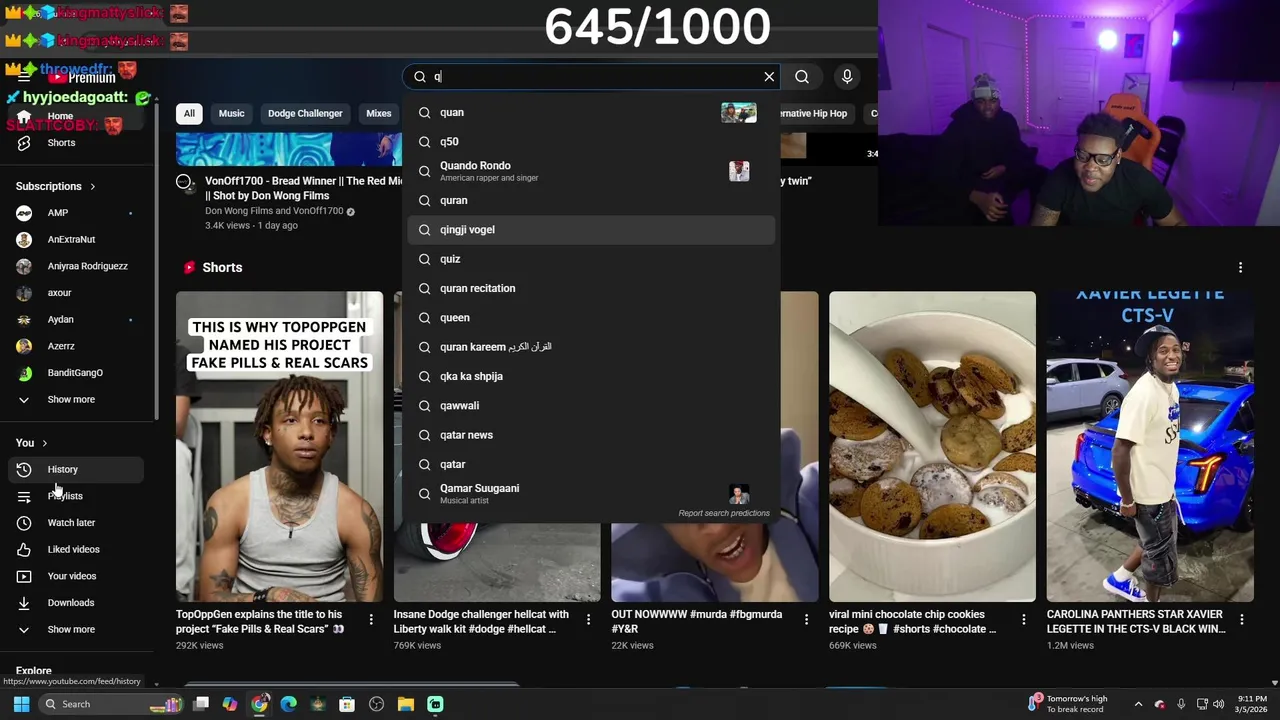This screenshot has width=1280, height=720.
Task: Pick the Qamar Suugaani artist suggestion
Action: [591, 494]
